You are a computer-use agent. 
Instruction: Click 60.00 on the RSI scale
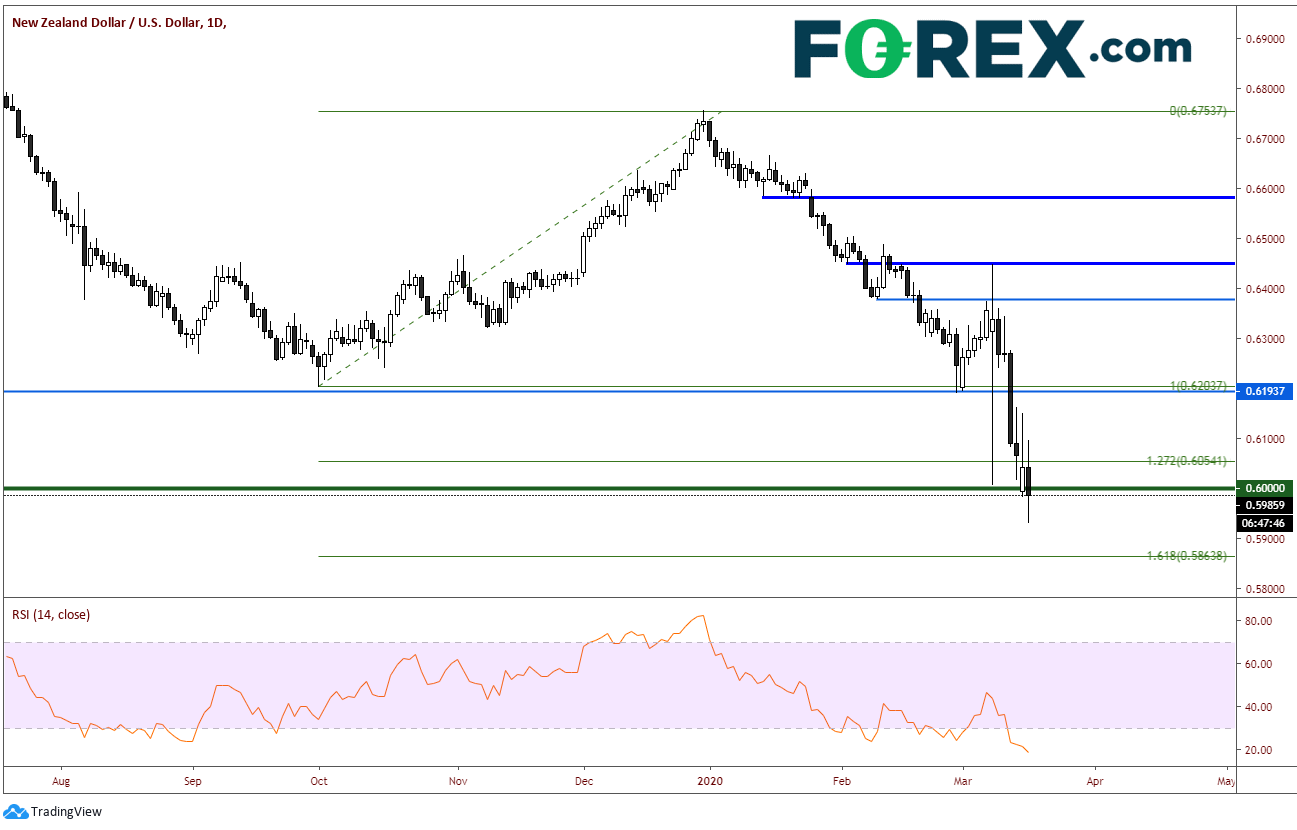pos(1259,664)
